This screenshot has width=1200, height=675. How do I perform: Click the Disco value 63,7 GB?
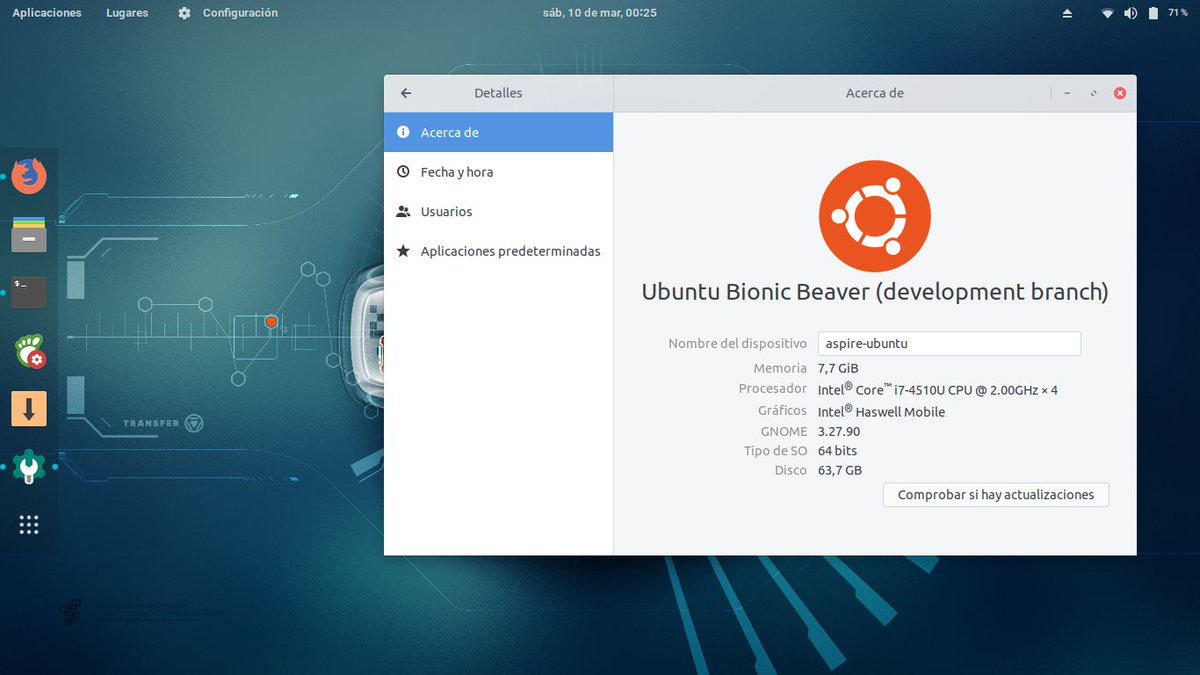click(840, 470)
